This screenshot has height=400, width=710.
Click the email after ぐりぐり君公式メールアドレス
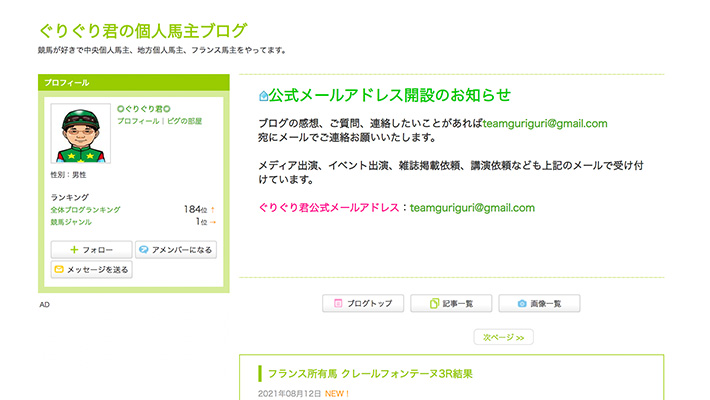(473, 208)
